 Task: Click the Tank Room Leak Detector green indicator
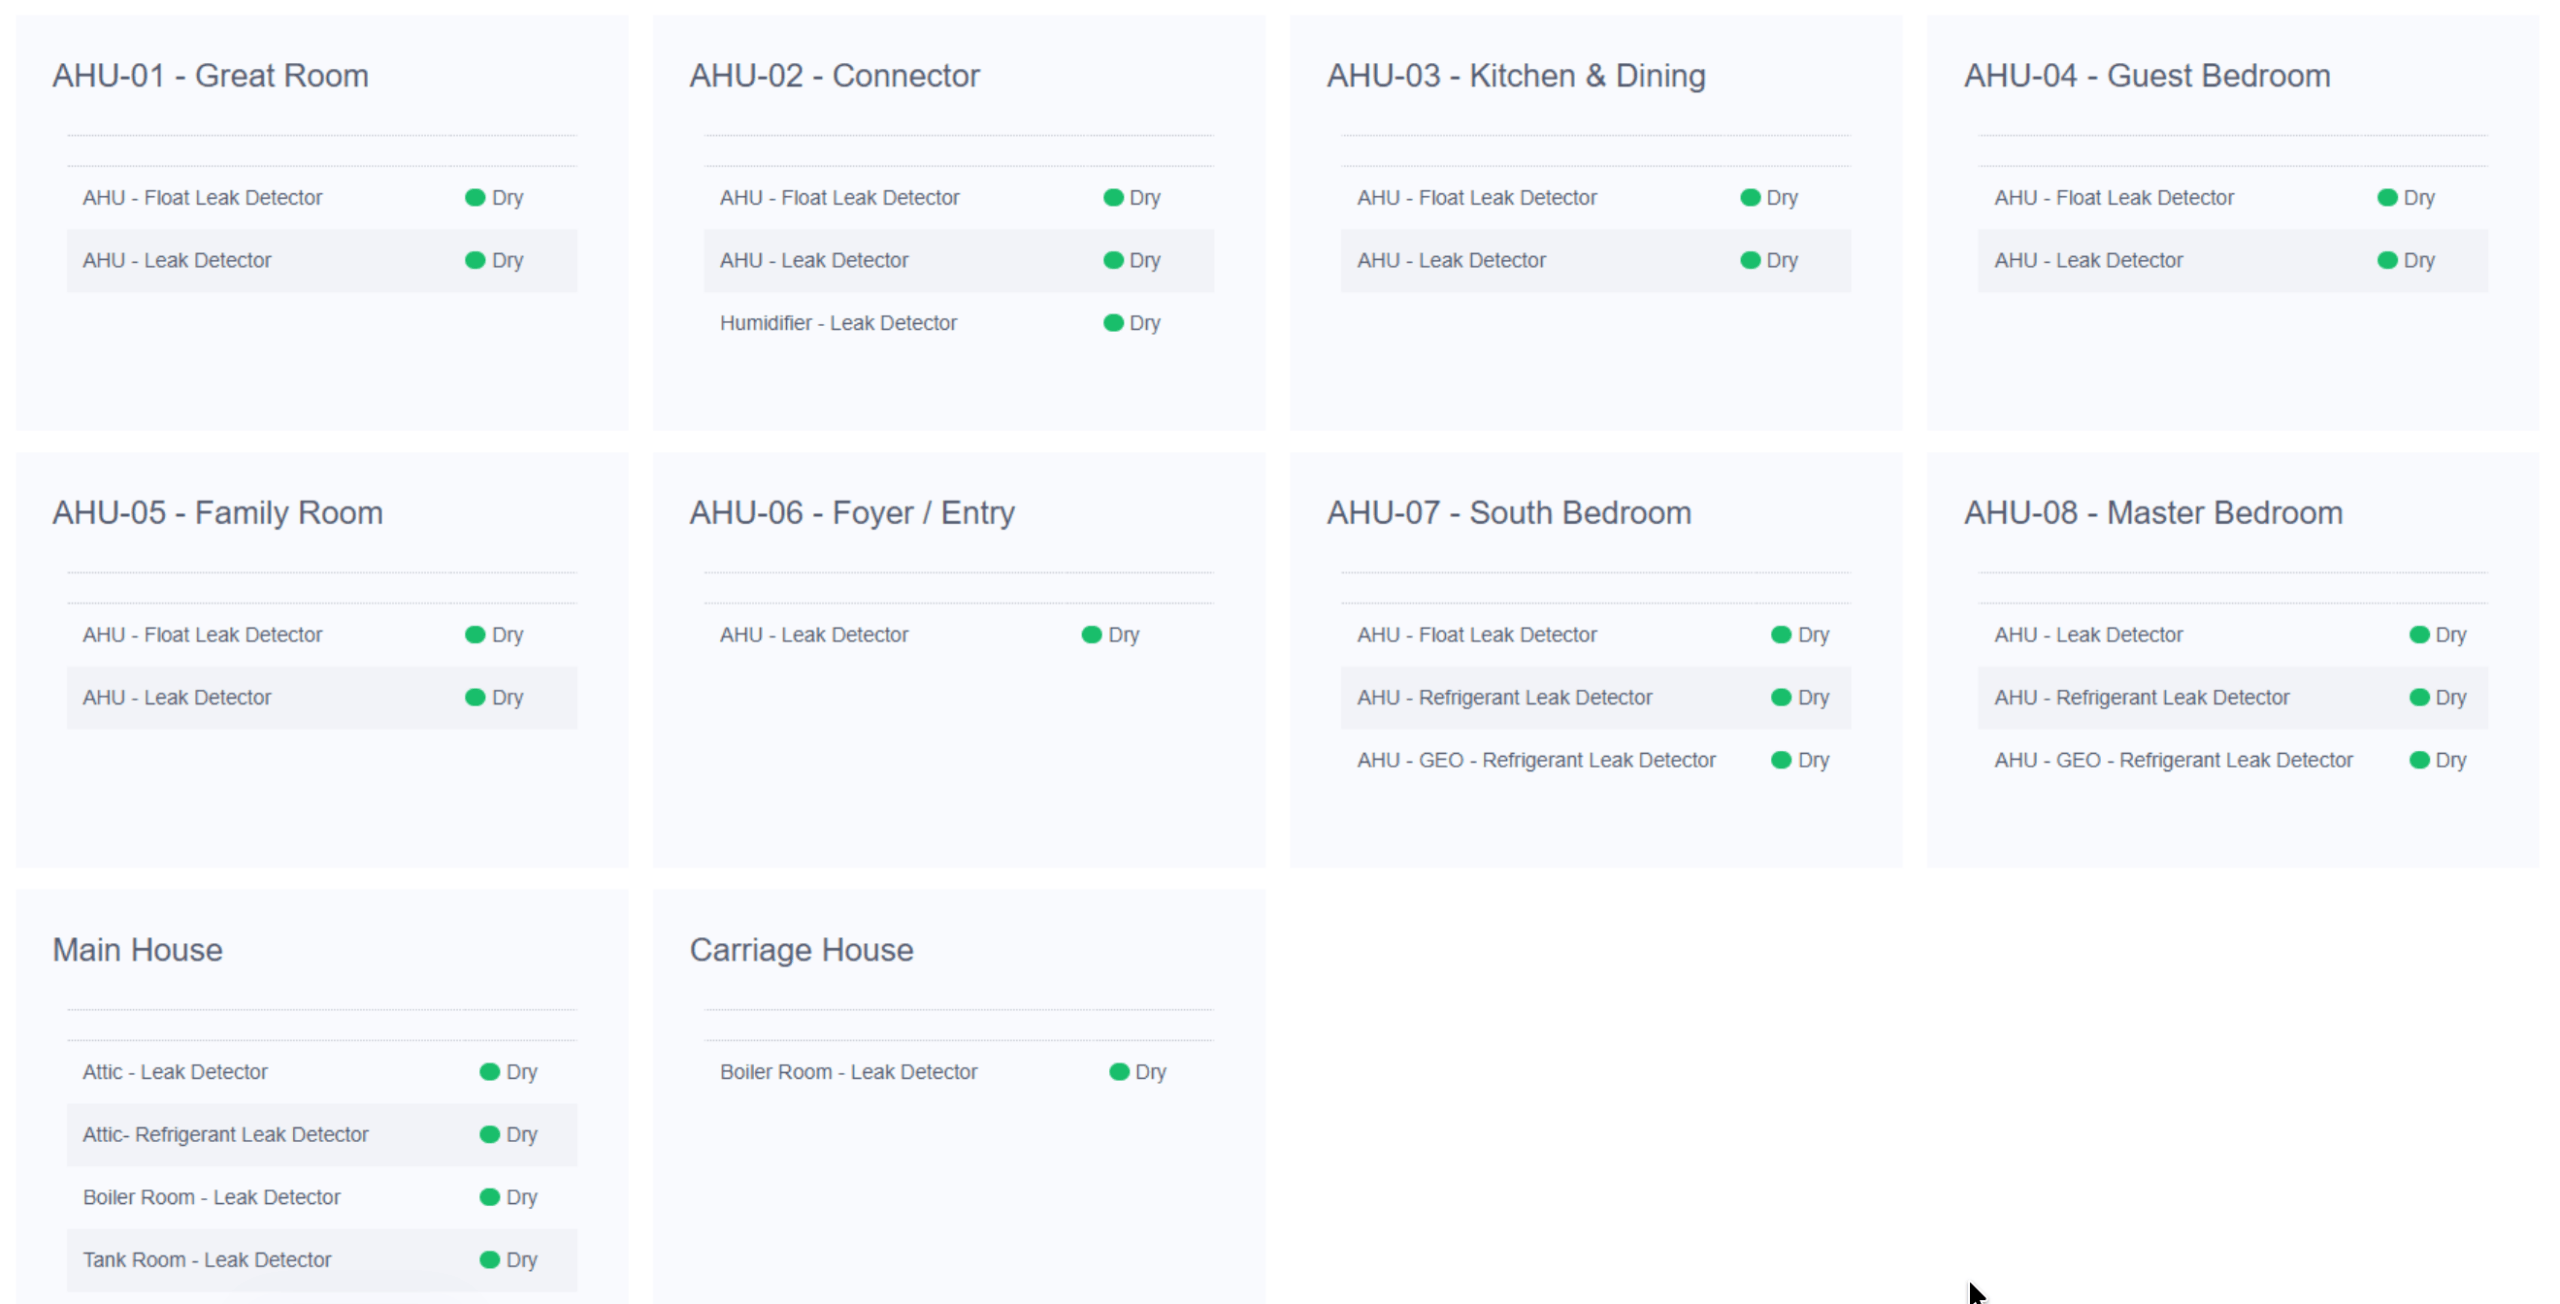click(489, 1260)
